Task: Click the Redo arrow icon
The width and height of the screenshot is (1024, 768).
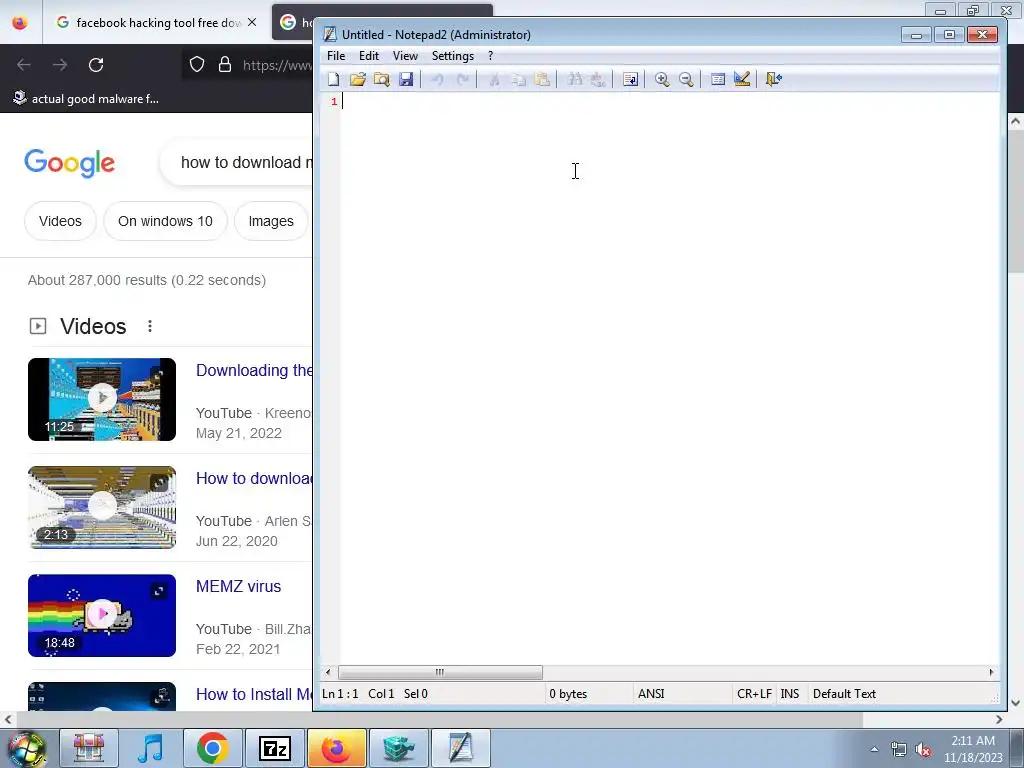Action: tap(462, 80)
